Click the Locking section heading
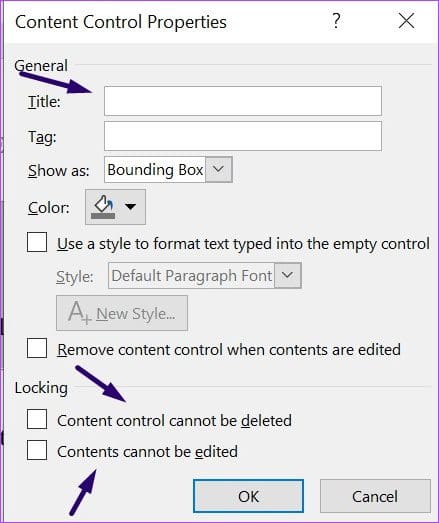The width and height of the screenshot is (439, 523). pos(41,388)
